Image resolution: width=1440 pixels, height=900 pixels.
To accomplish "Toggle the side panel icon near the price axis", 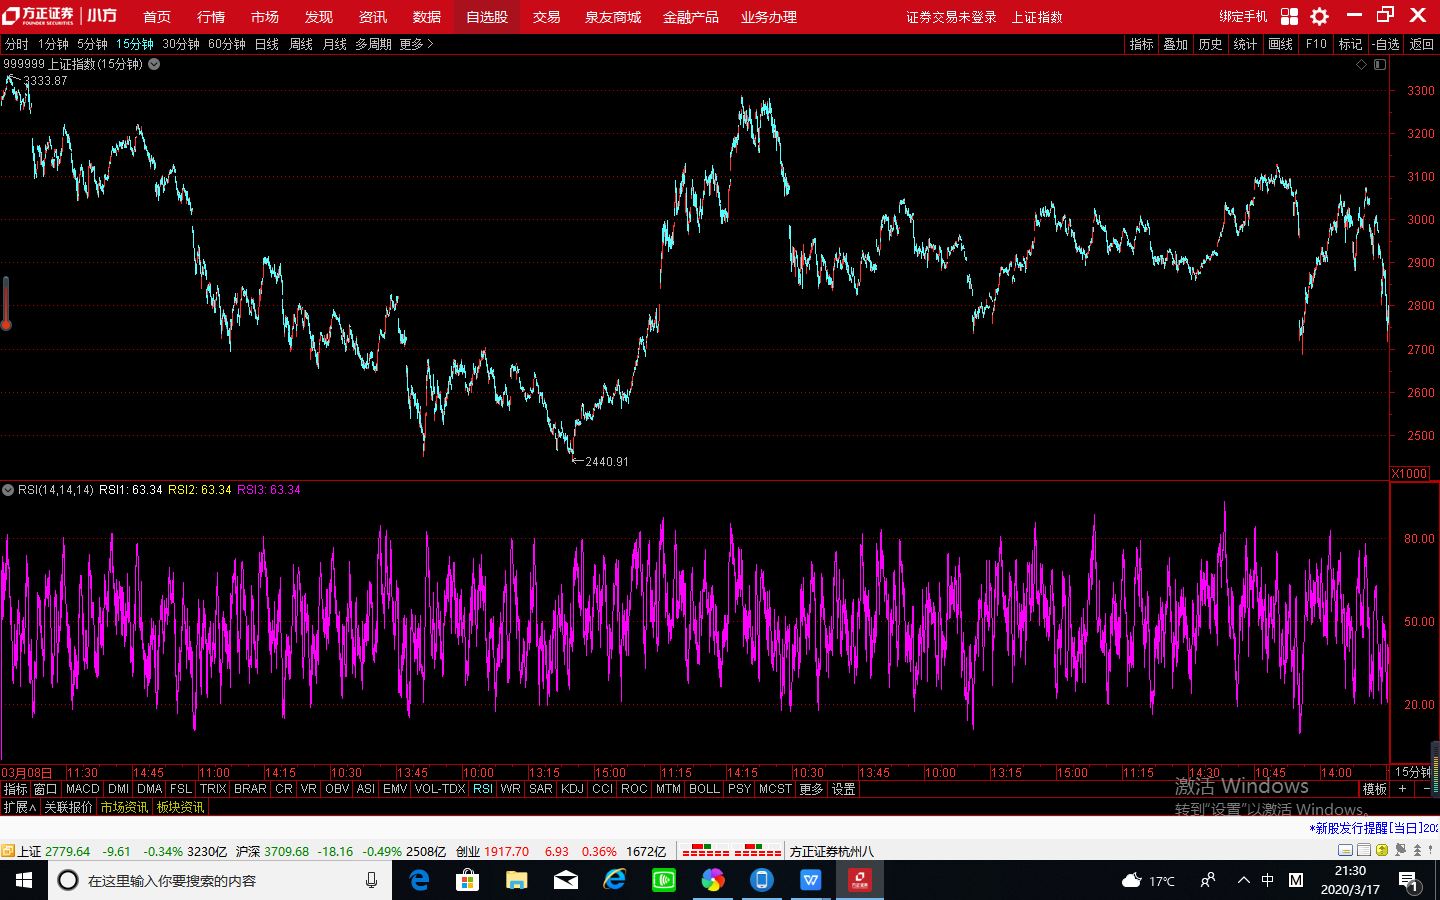I will click(1380, 64).
